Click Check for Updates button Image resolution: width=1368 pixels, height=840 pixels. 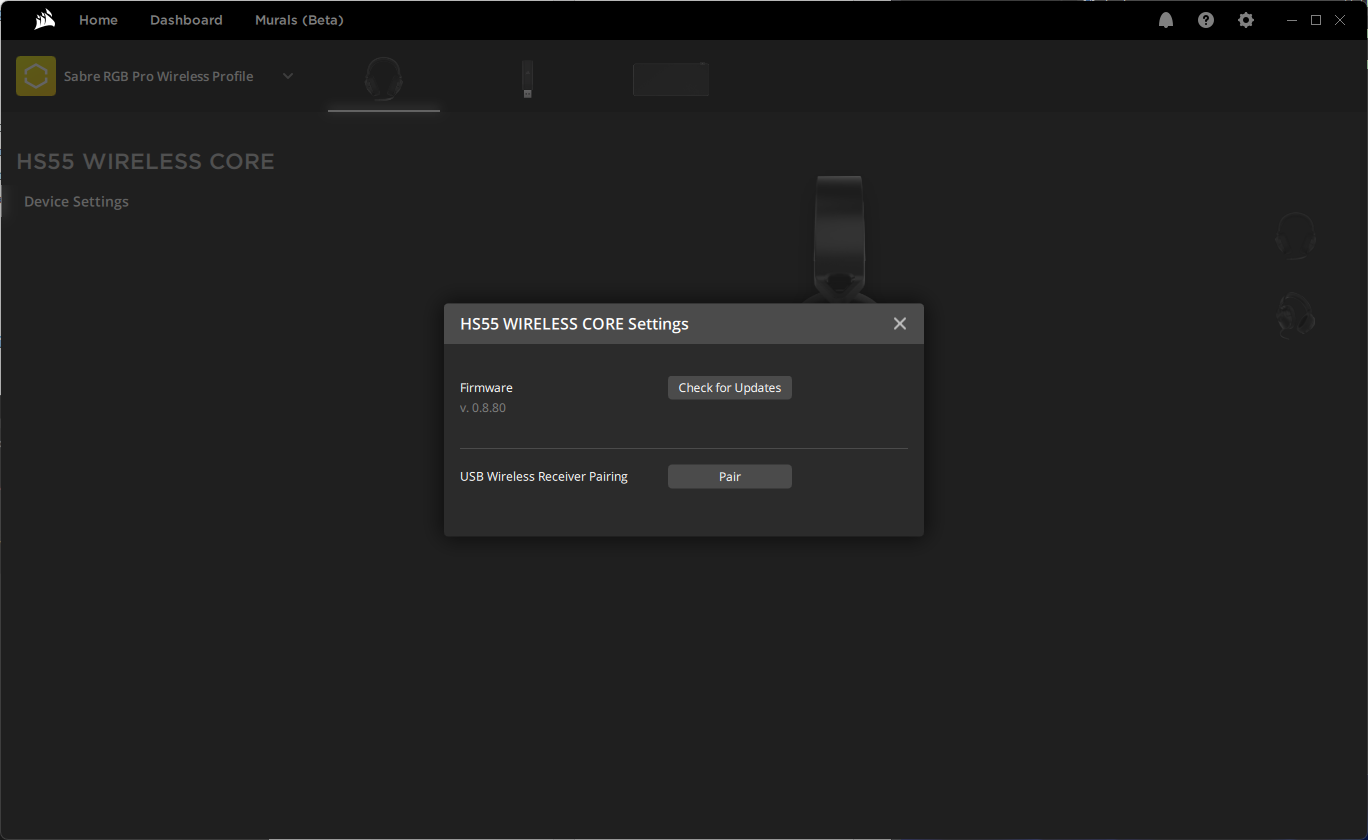730,388
